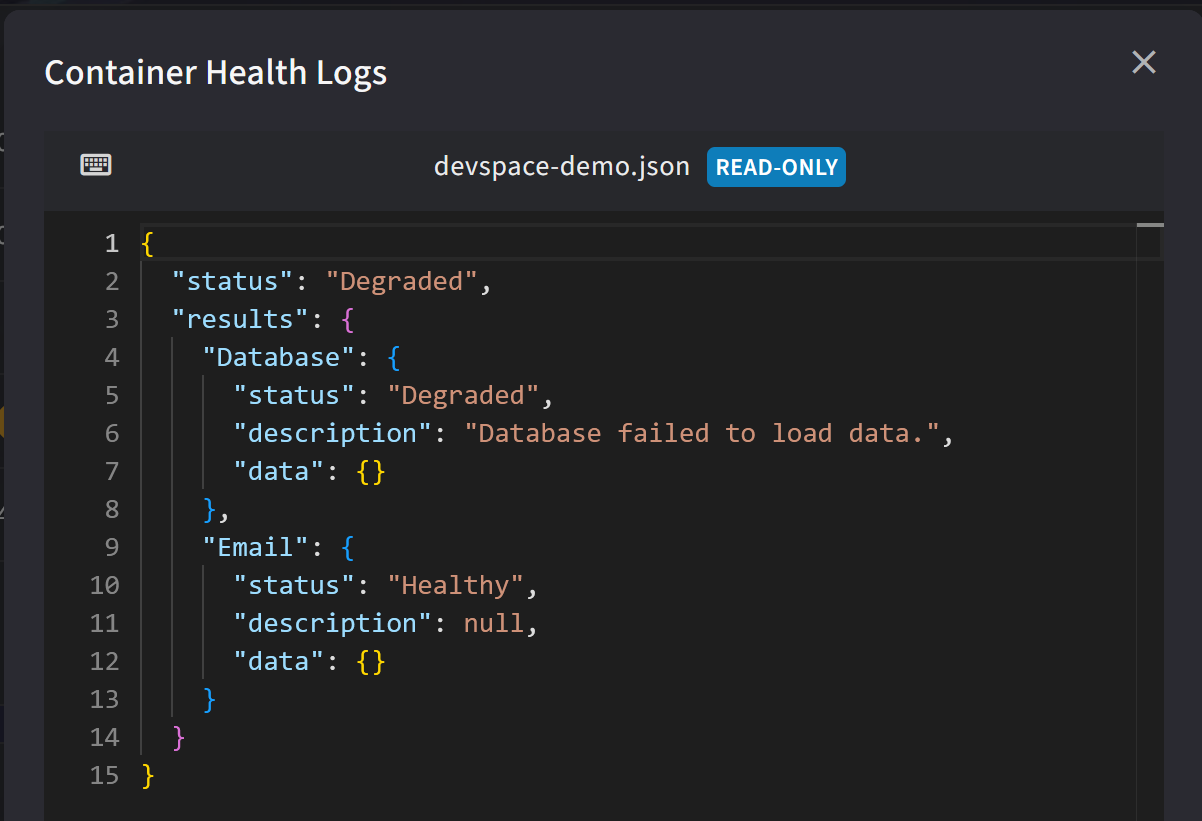
Task: Click line number 4 beside "Database"
Action: [110, 357]
